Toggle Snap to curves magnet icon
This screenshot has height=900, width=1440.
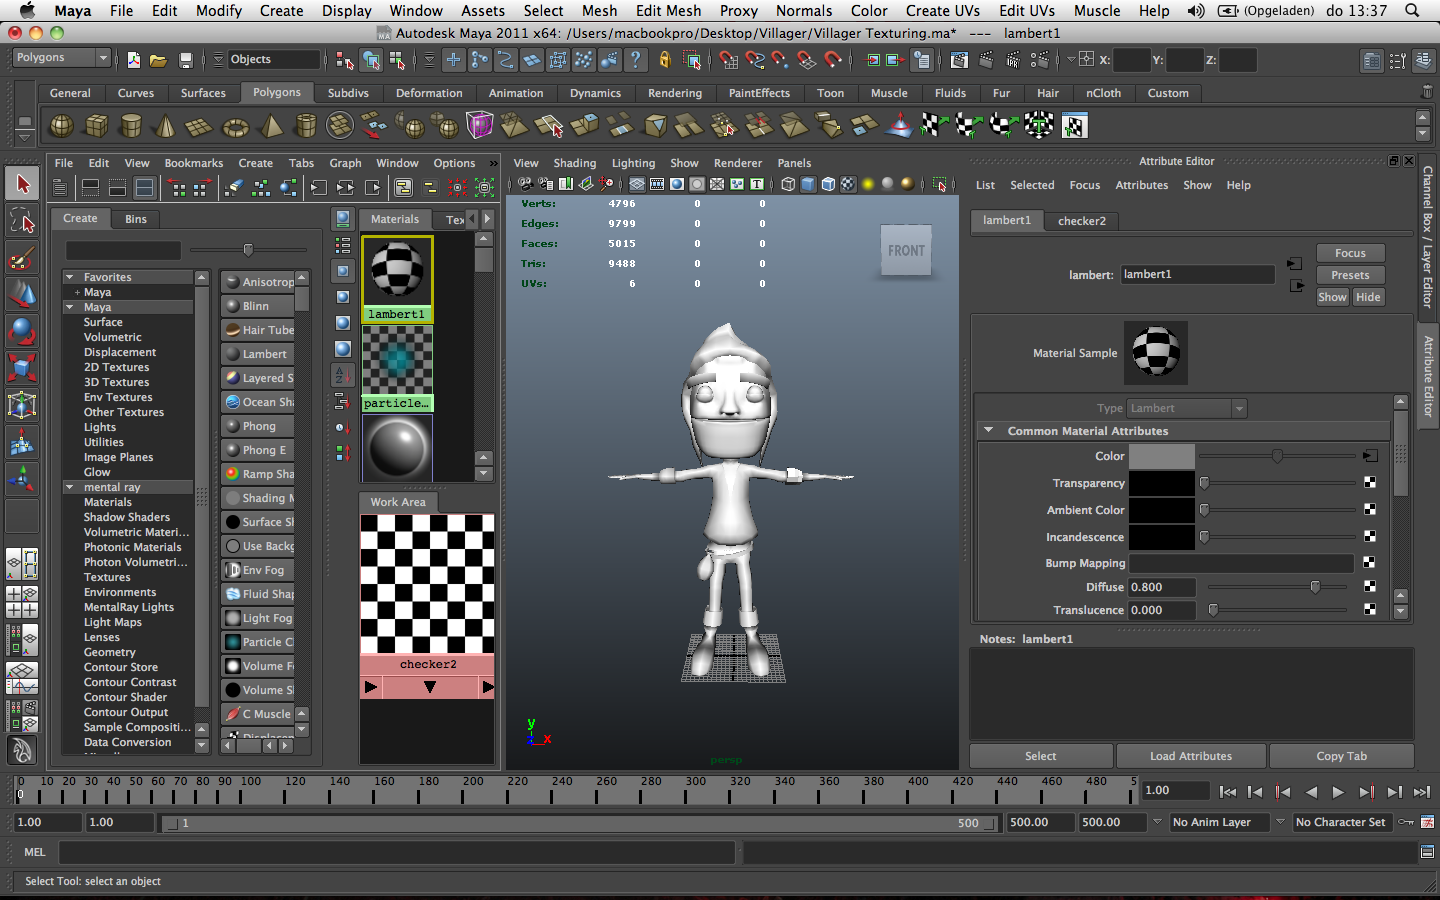754,60
